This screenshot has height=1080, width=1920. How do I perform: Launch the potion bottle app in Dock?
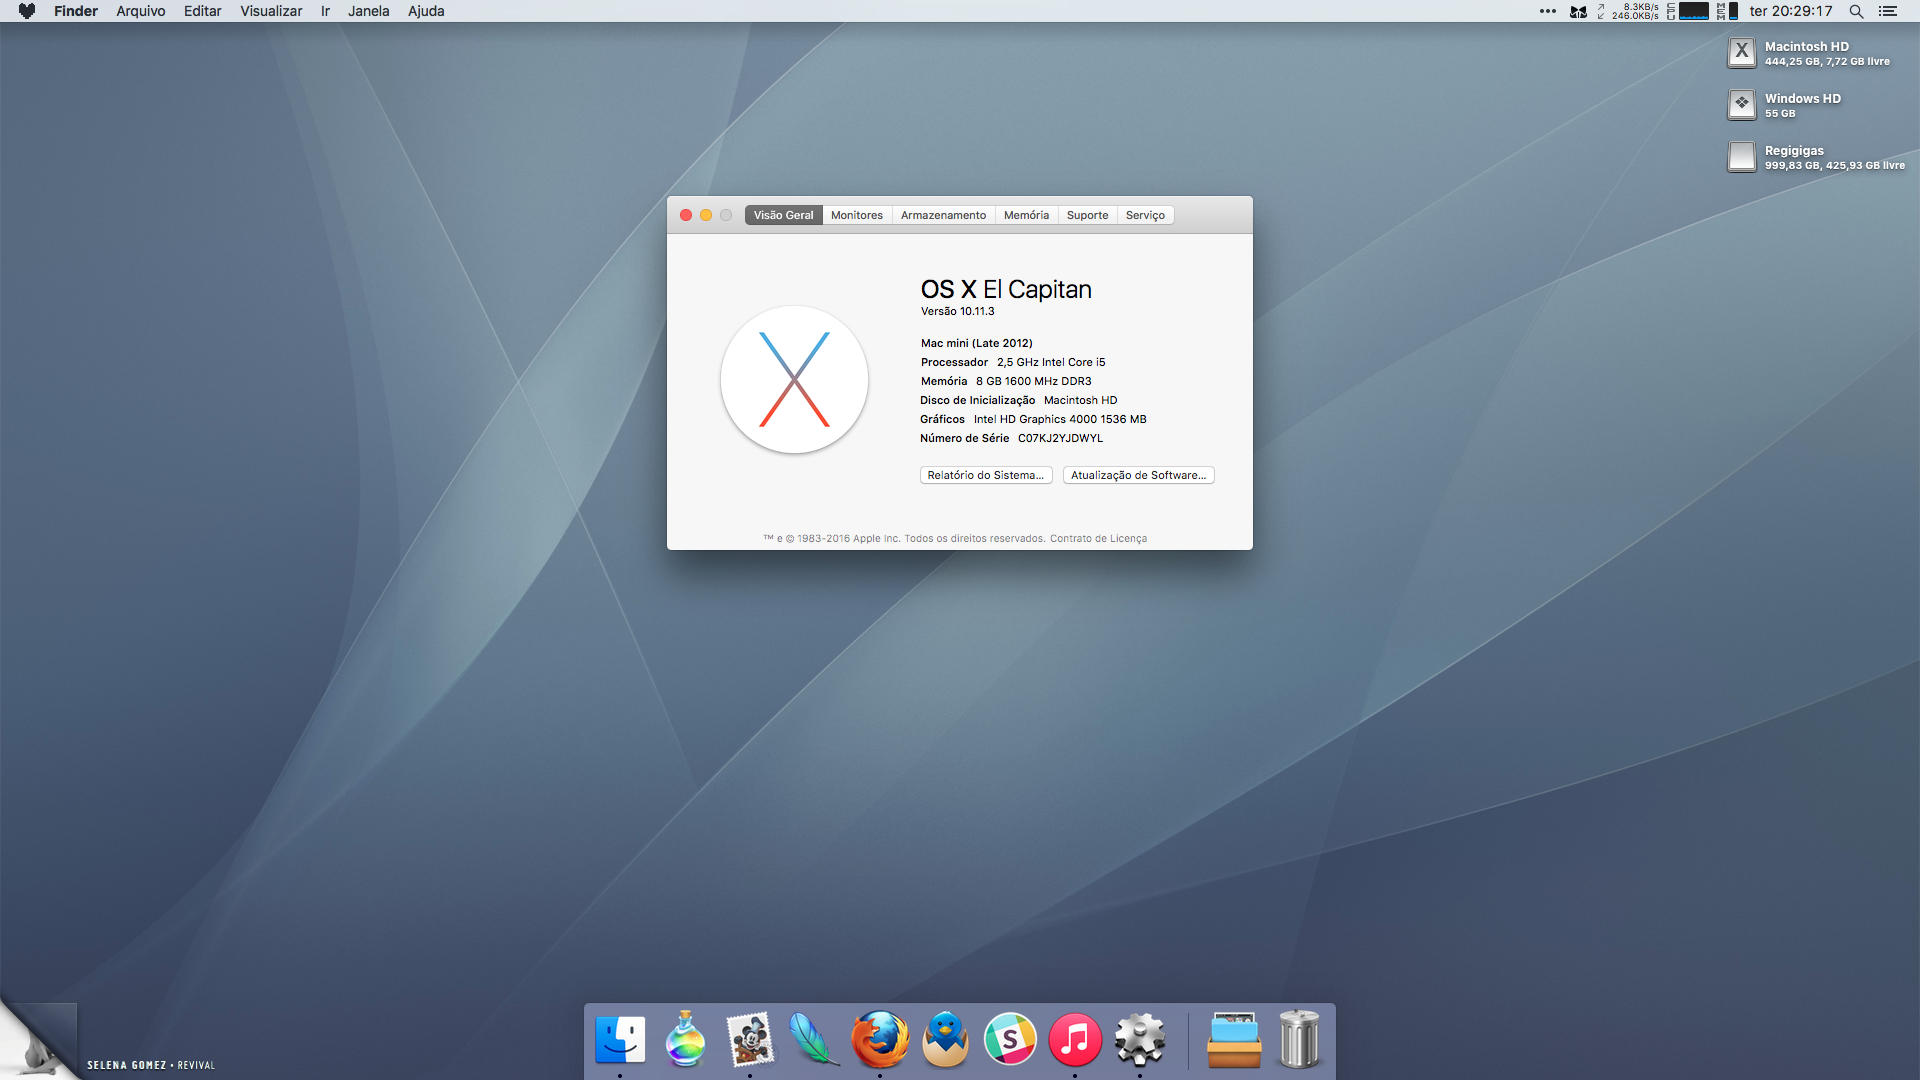click(x=685, y=1040)
